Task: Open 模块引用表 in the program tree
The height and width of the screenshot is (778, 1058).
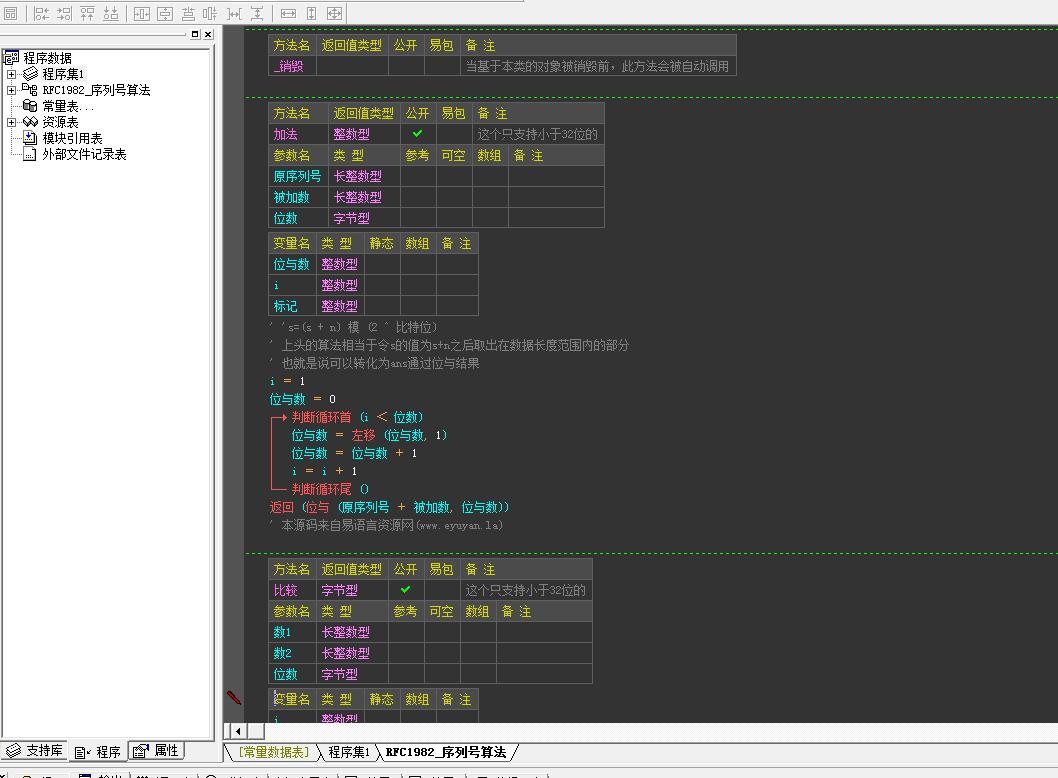Action: [71, 138]
